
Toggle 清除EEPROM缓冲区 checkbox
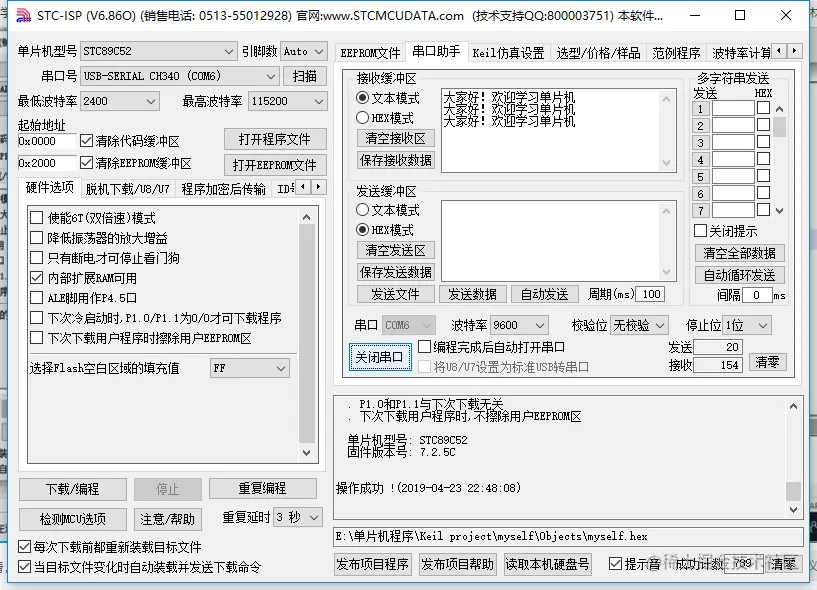[86, 163]
